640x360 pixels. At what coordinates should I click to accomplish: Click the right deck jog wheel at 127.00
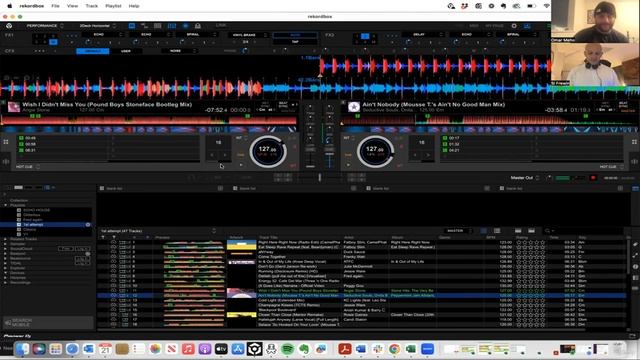click(x=375, y=151)
